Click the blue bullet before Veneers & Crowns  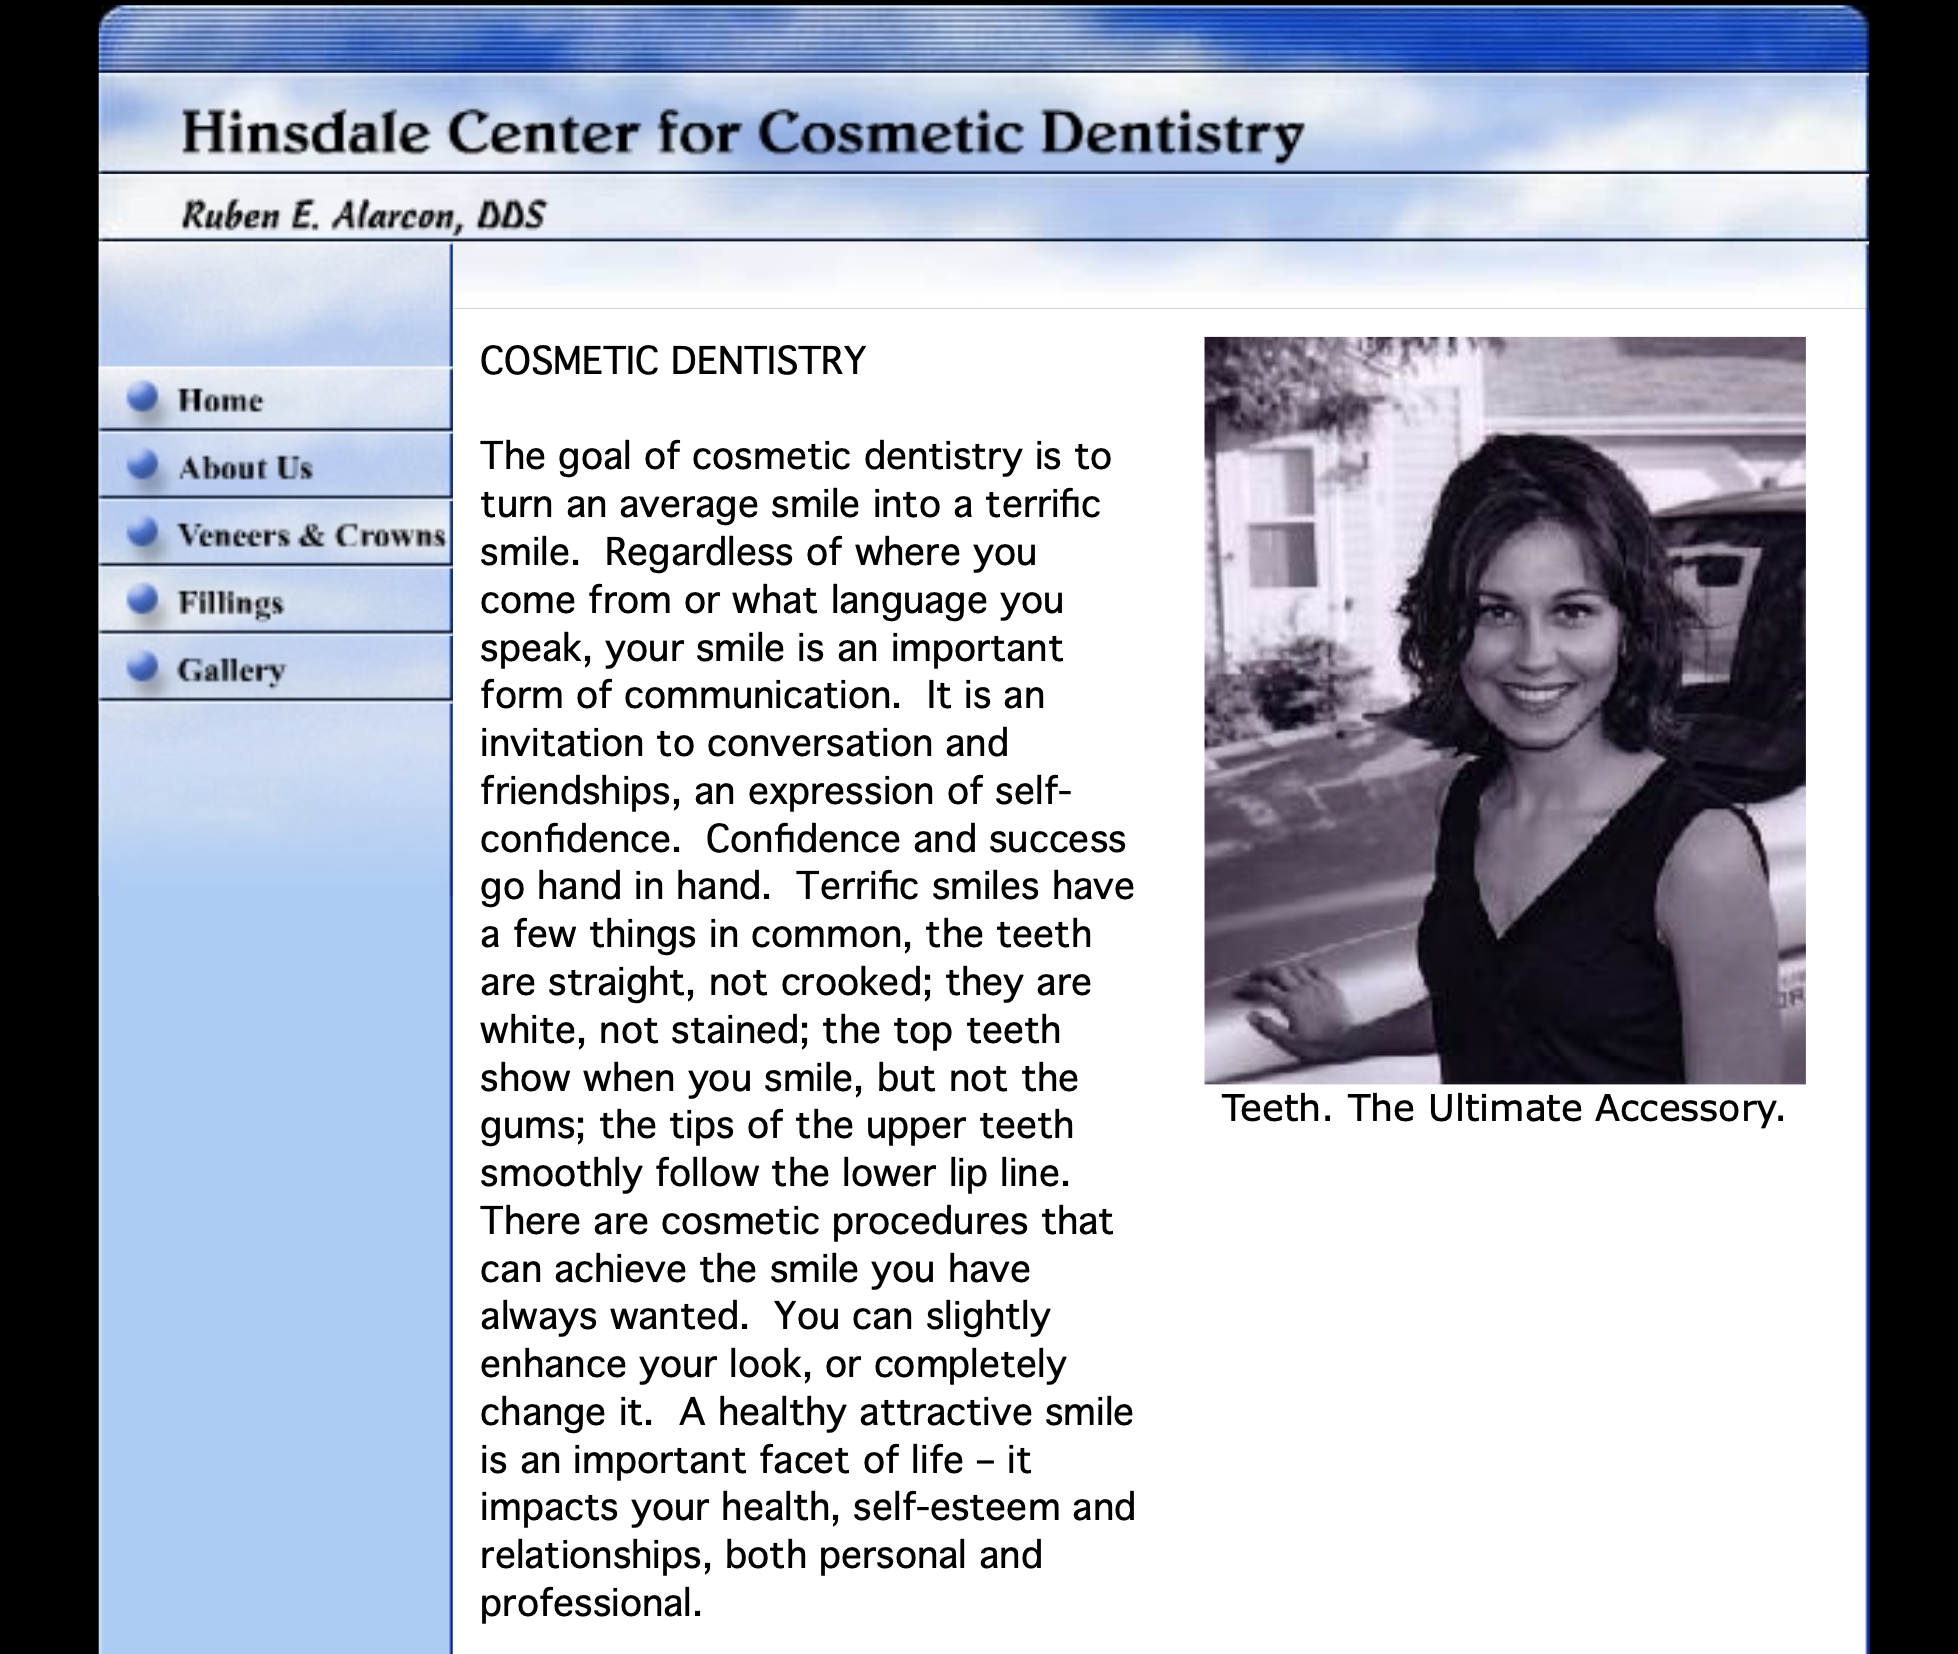click(x=144, y=533)
